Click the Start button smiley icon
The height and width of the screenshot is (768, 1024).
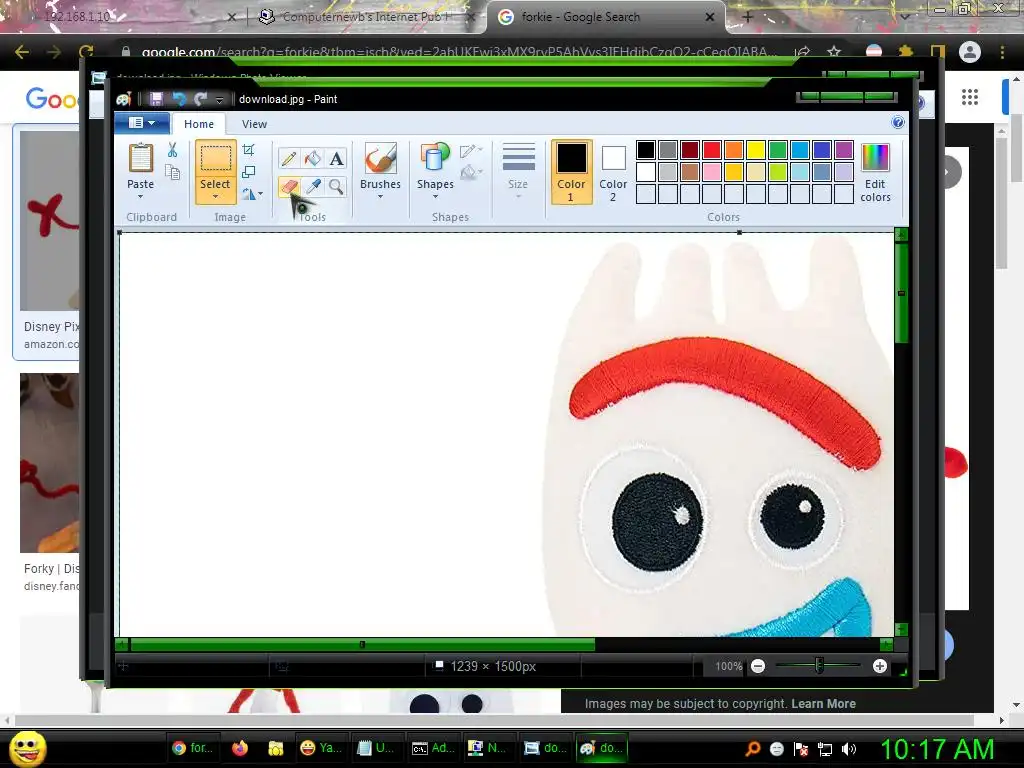(x=27, y=748)
